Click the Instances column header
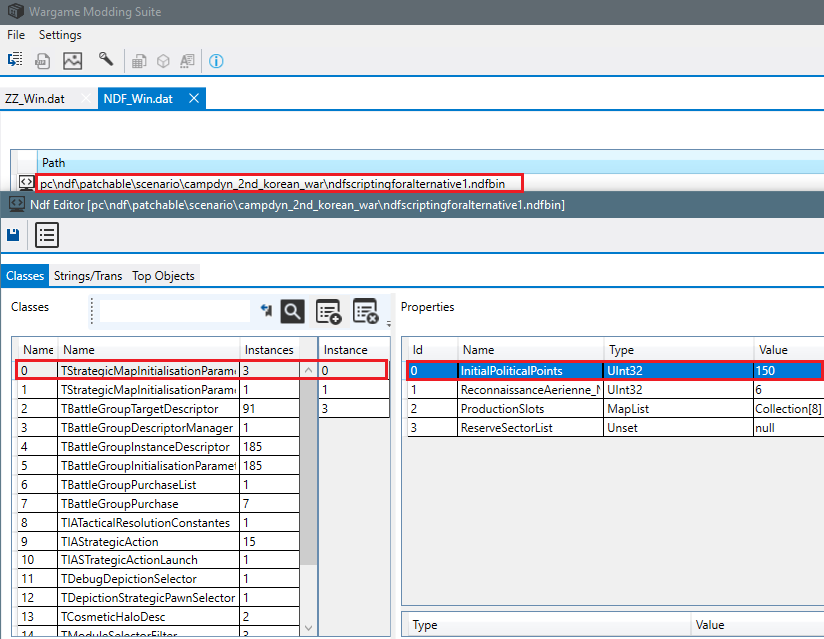 click(x=269, y=350)
